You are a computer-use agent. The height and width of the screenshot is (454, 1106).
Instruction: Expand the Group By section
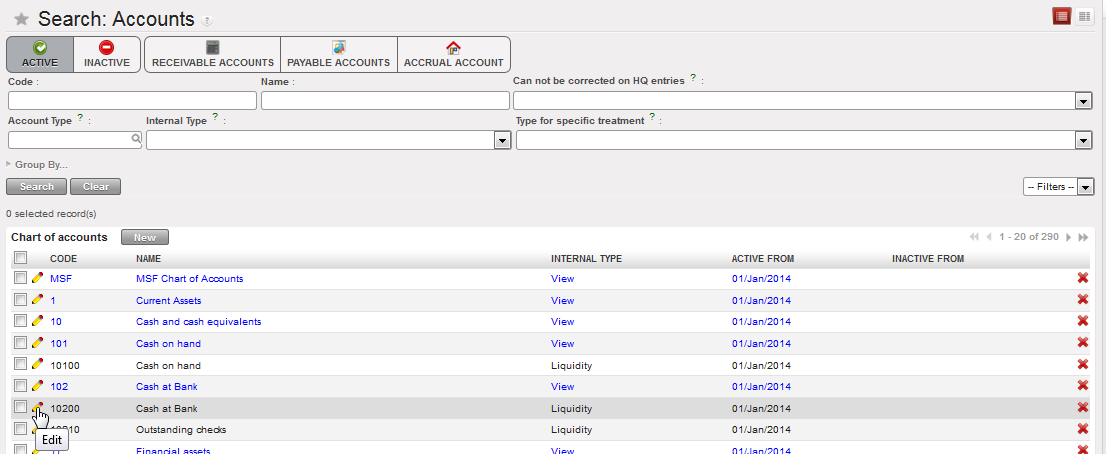tap(38, 164)
